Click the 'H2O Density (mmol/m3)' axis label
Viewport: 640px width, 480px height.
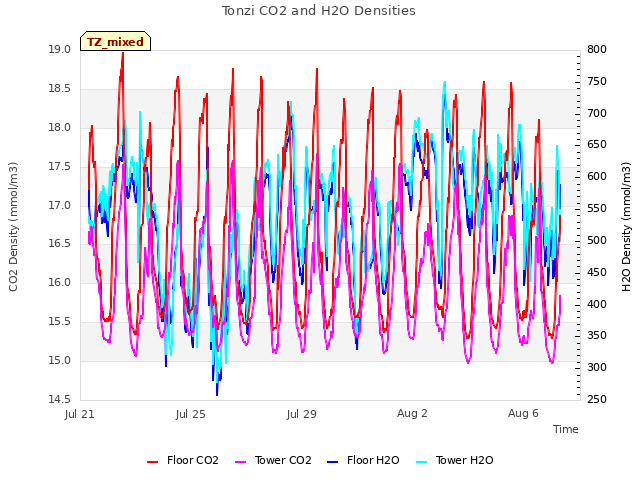click(627, 227)
